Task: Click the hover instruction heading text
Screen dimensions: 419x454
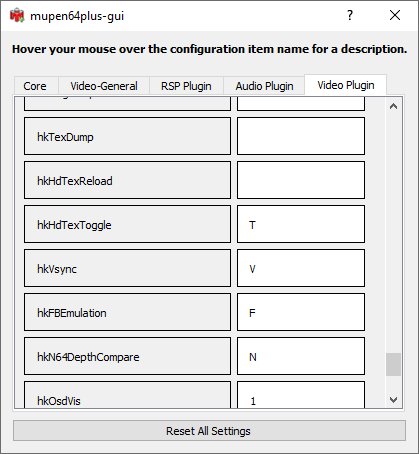Action: (209, 49)
